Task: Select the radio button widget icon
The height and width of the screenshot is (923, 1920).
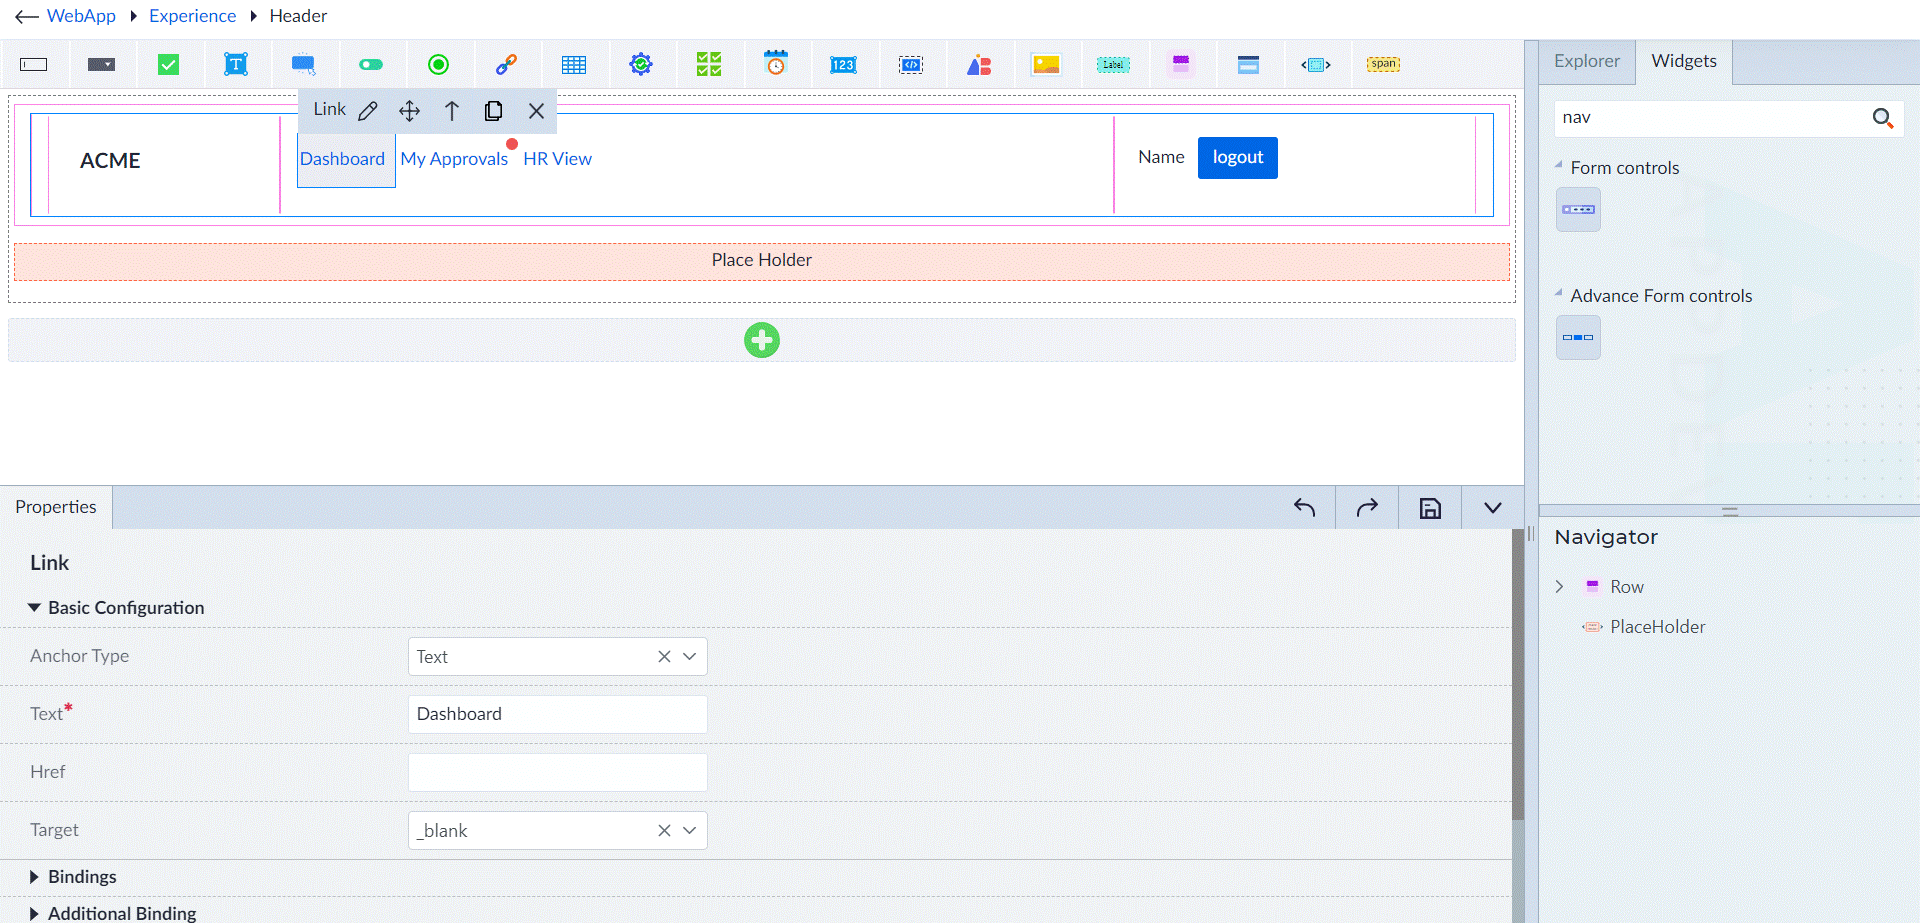Action: (x=438, y=65)
